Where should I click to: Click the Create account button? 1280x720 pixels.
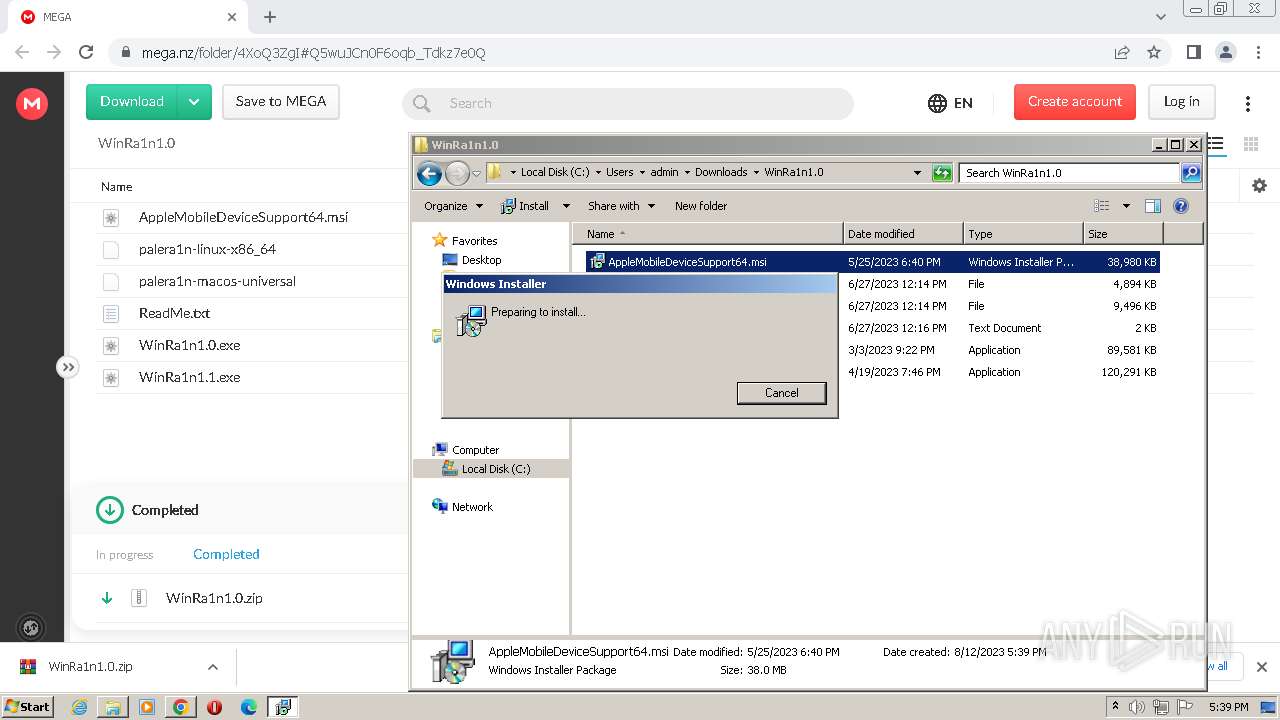1075,102
